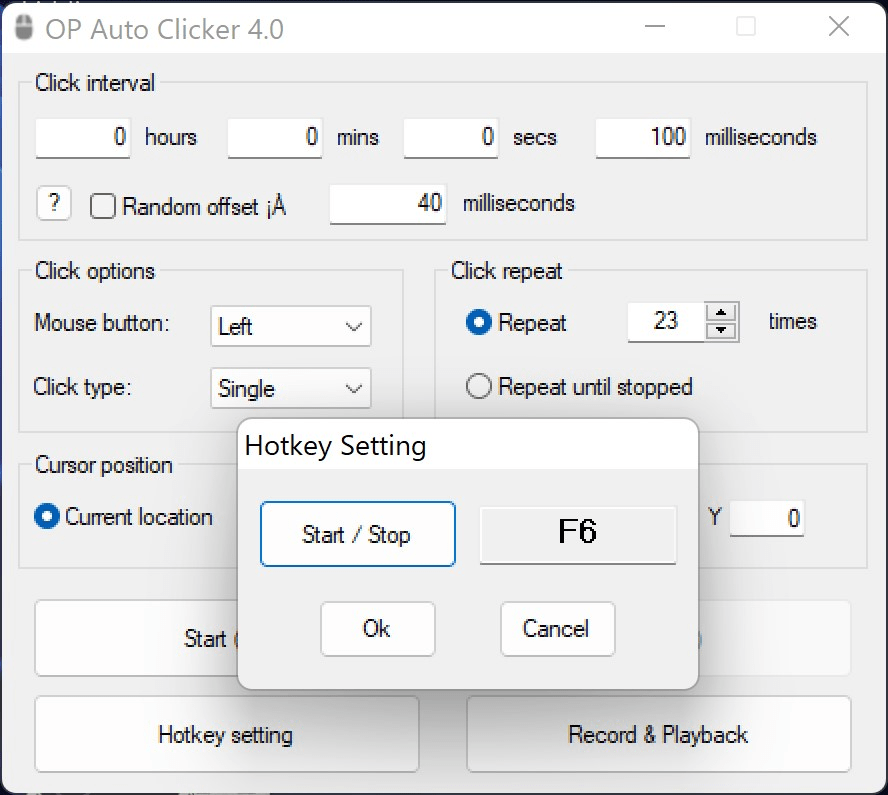The height and width of the screenshot is (795, 888).
Task: Decrease repeat count with the down arrow
Action: (721, 329)
